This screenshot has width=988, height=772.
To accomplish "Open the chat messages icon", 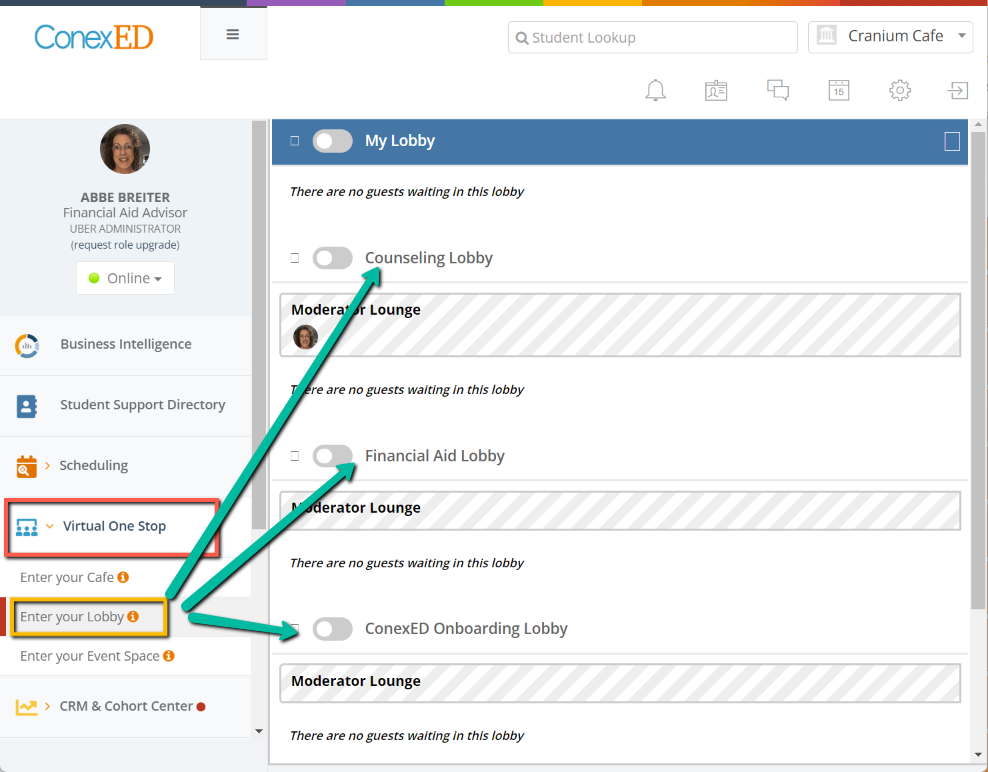I will [778, 90].
